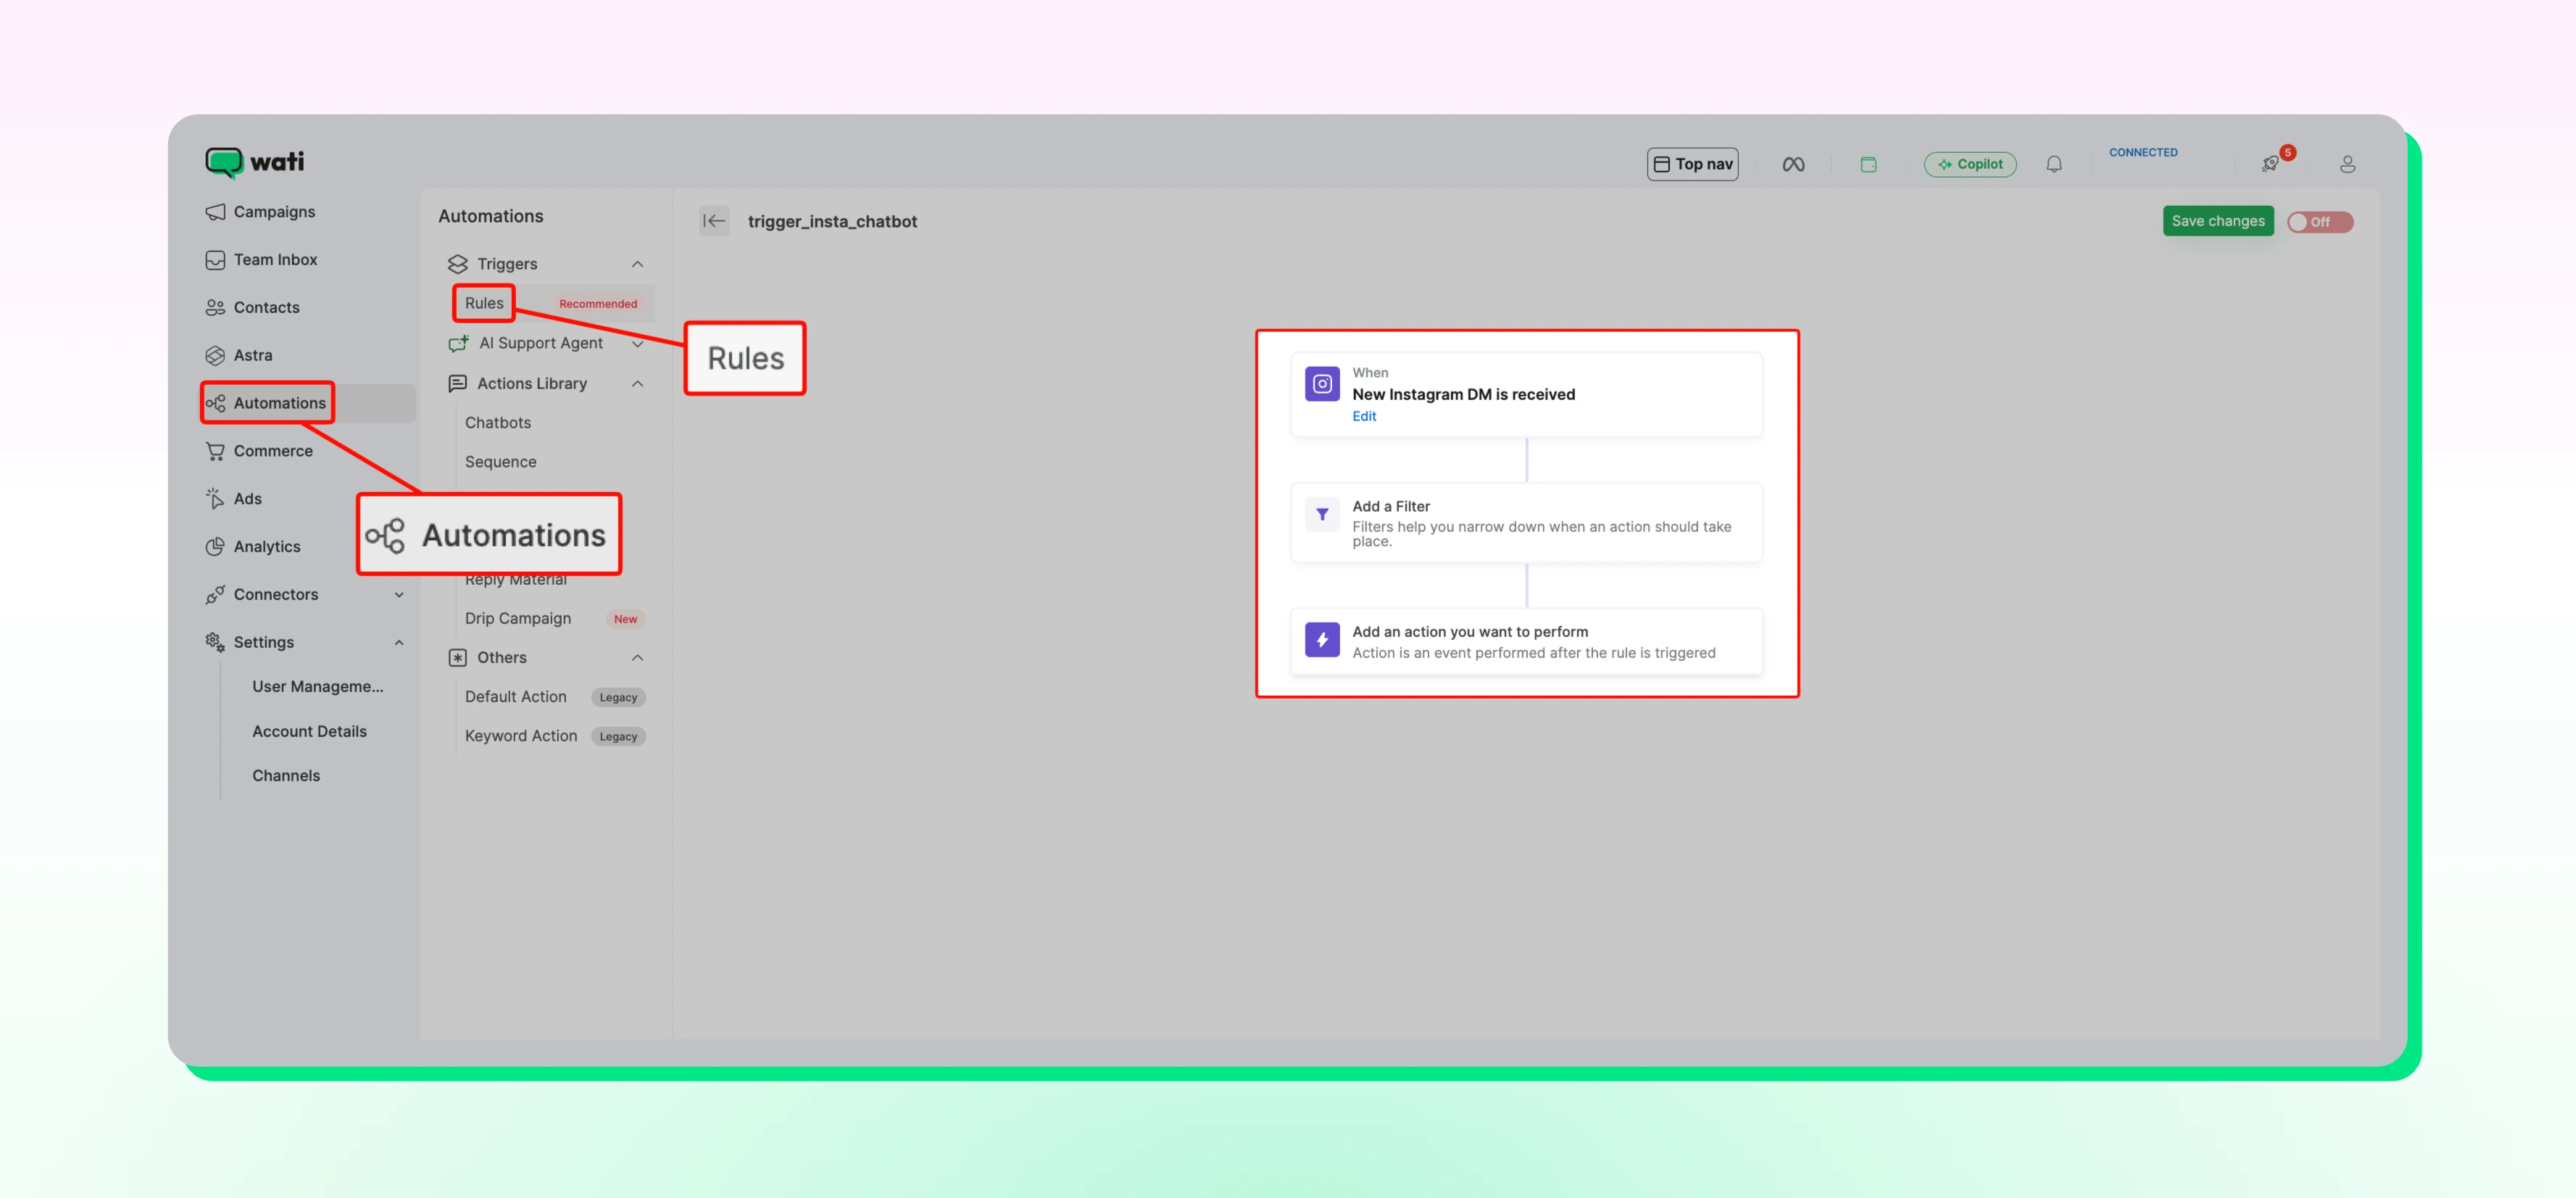
Task: Toggle the rule Off switch
Action: 2320,222
